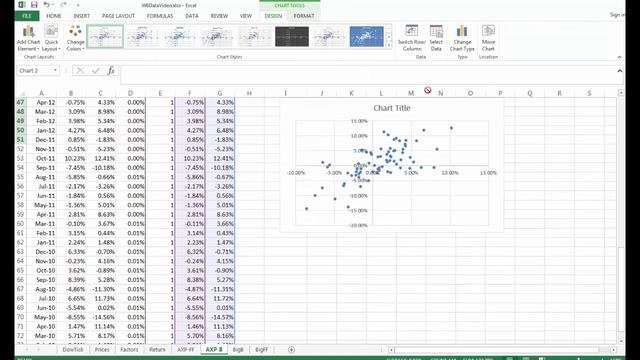Click the Excel application icon

click(22, 5)
